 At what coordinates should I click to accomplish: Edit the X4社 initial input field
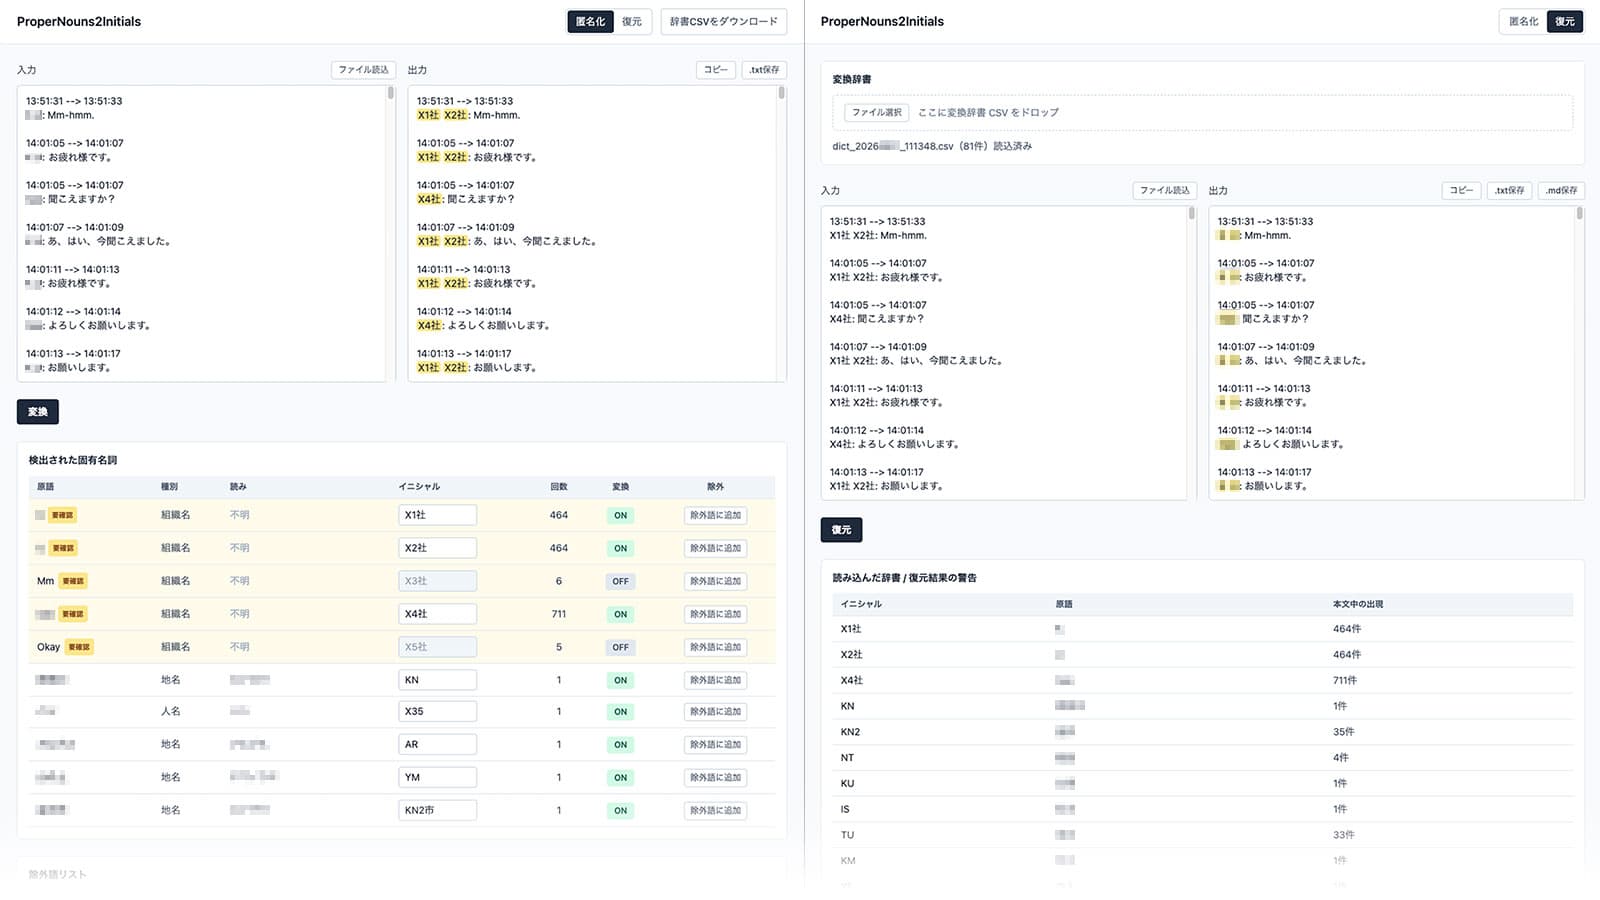(x=437, y=614)
